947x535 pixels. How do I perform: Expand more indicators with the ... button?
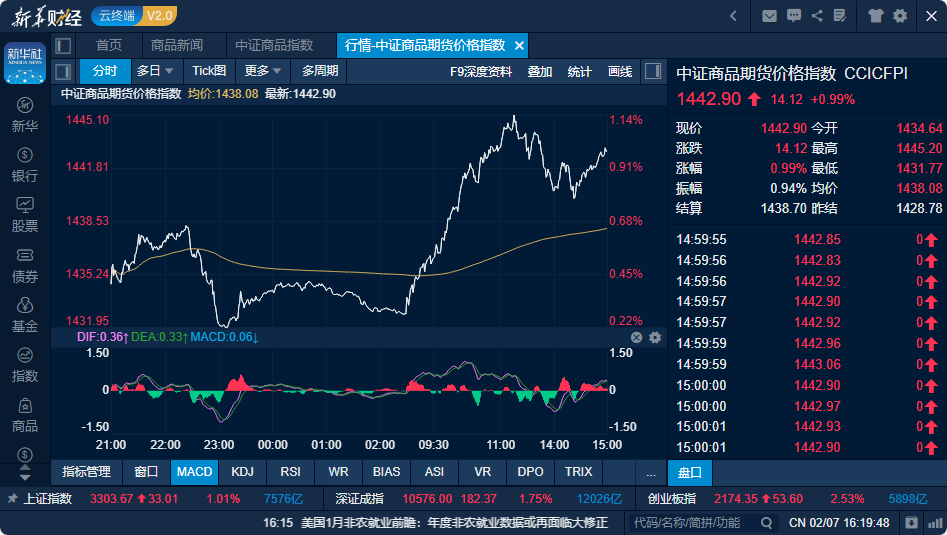coord(651,472)
